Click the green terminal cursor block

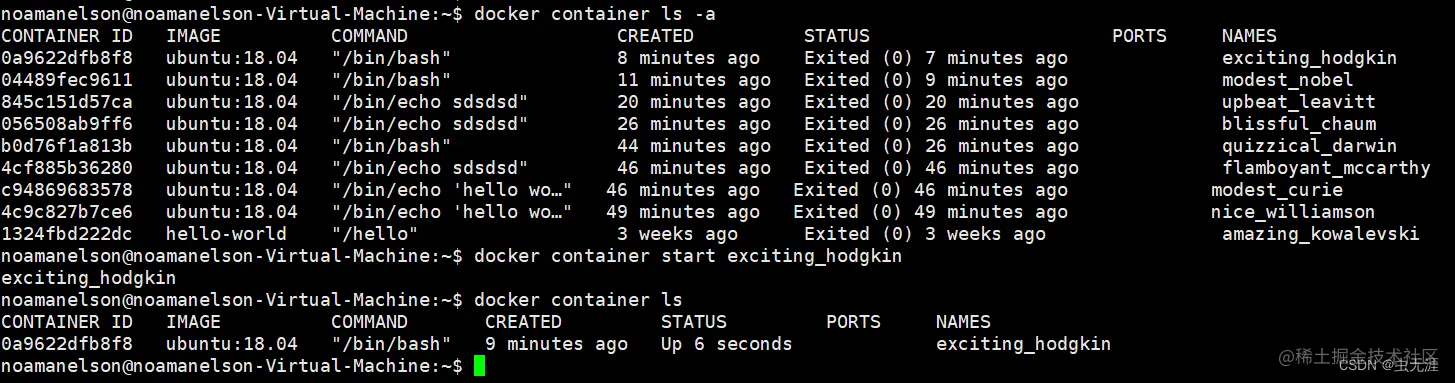click(x=479, y=366)
